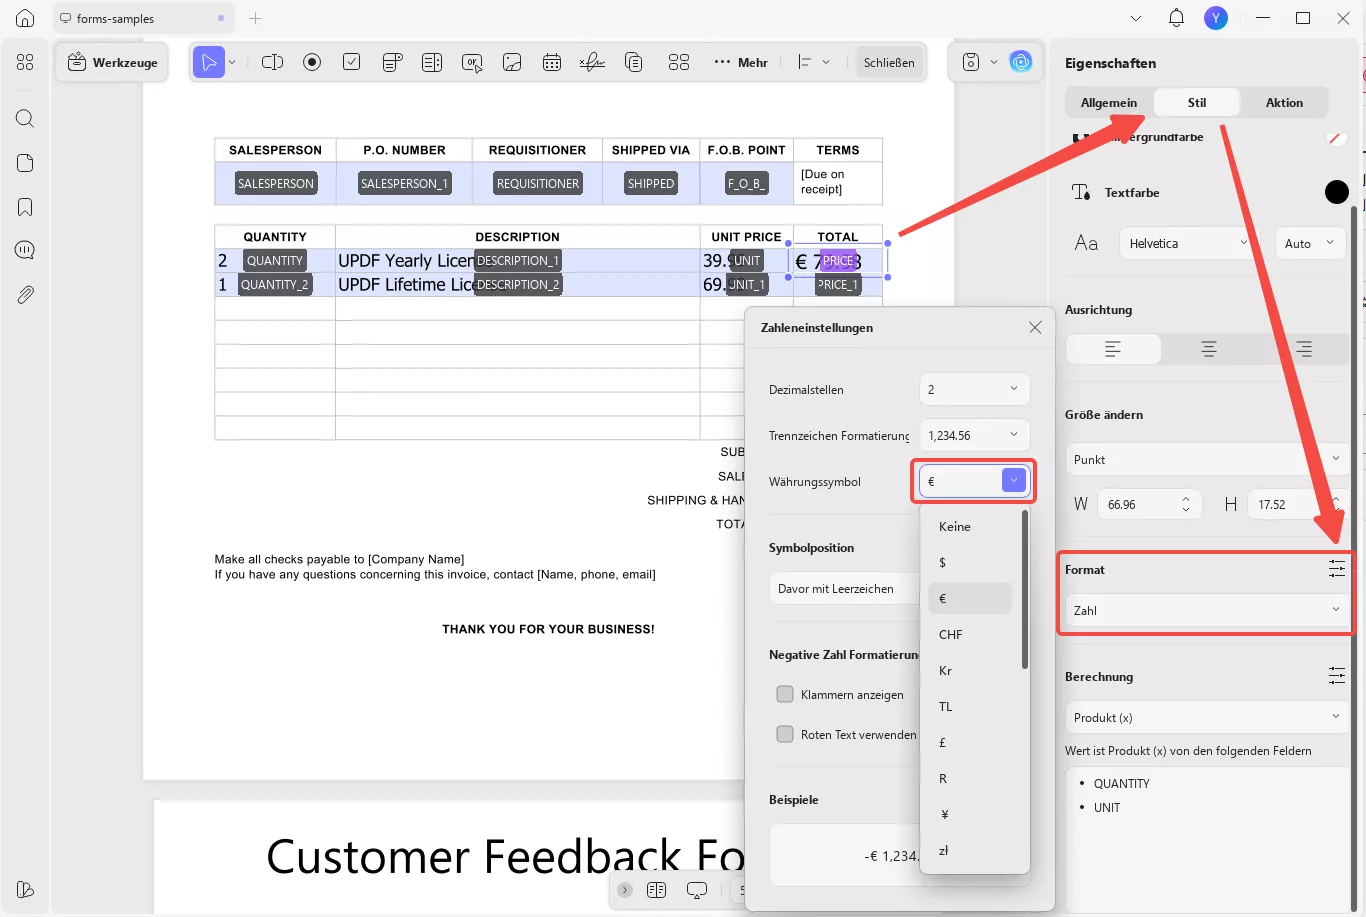
Task: Choose £ from currency list
Action: (970, 742)
